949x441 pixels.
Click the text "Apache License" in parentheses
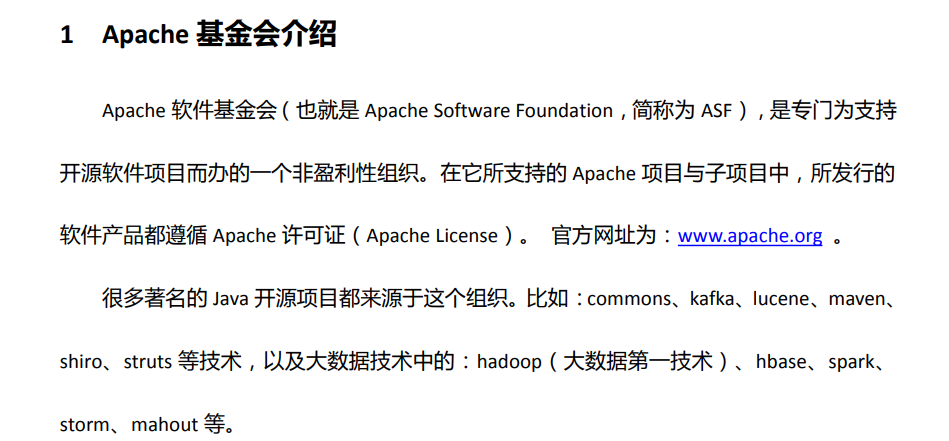432,236
